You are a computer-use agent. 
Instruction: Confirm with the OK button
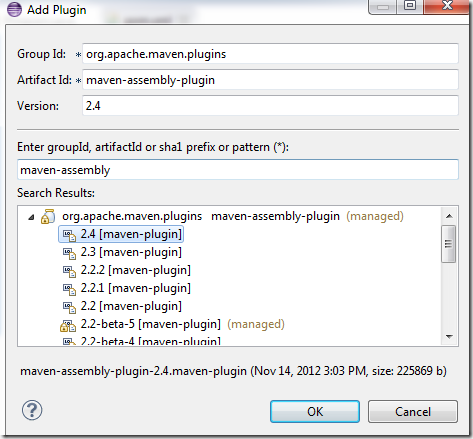(315, 412)
